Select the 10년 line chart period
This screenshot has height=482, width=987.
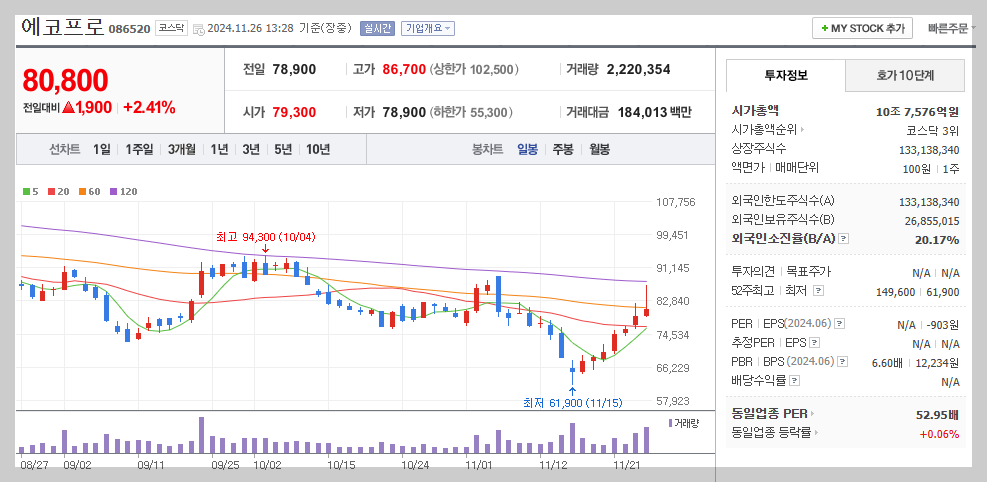pos(318,150)
